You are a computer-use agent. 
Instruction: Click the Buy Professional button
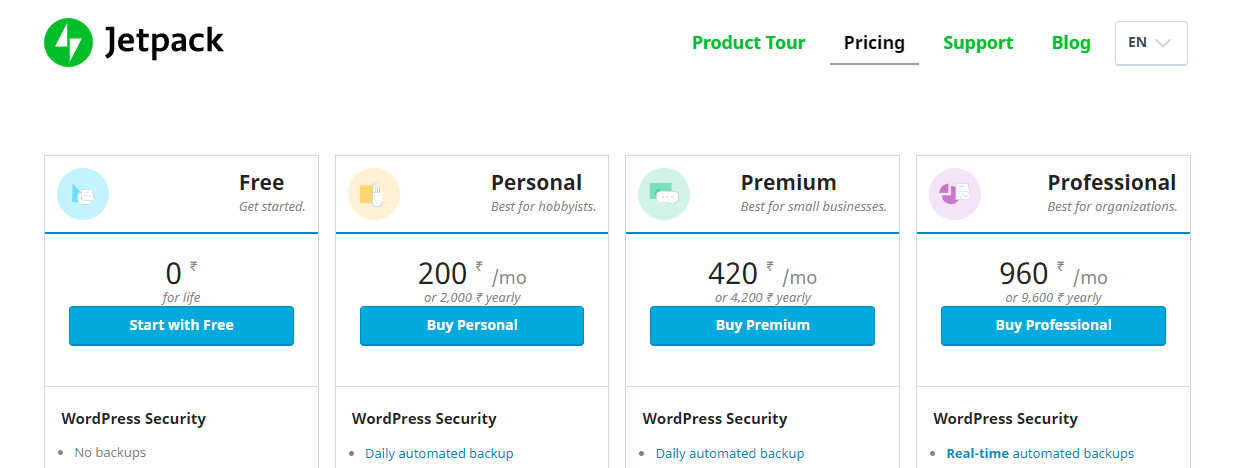1053,326
